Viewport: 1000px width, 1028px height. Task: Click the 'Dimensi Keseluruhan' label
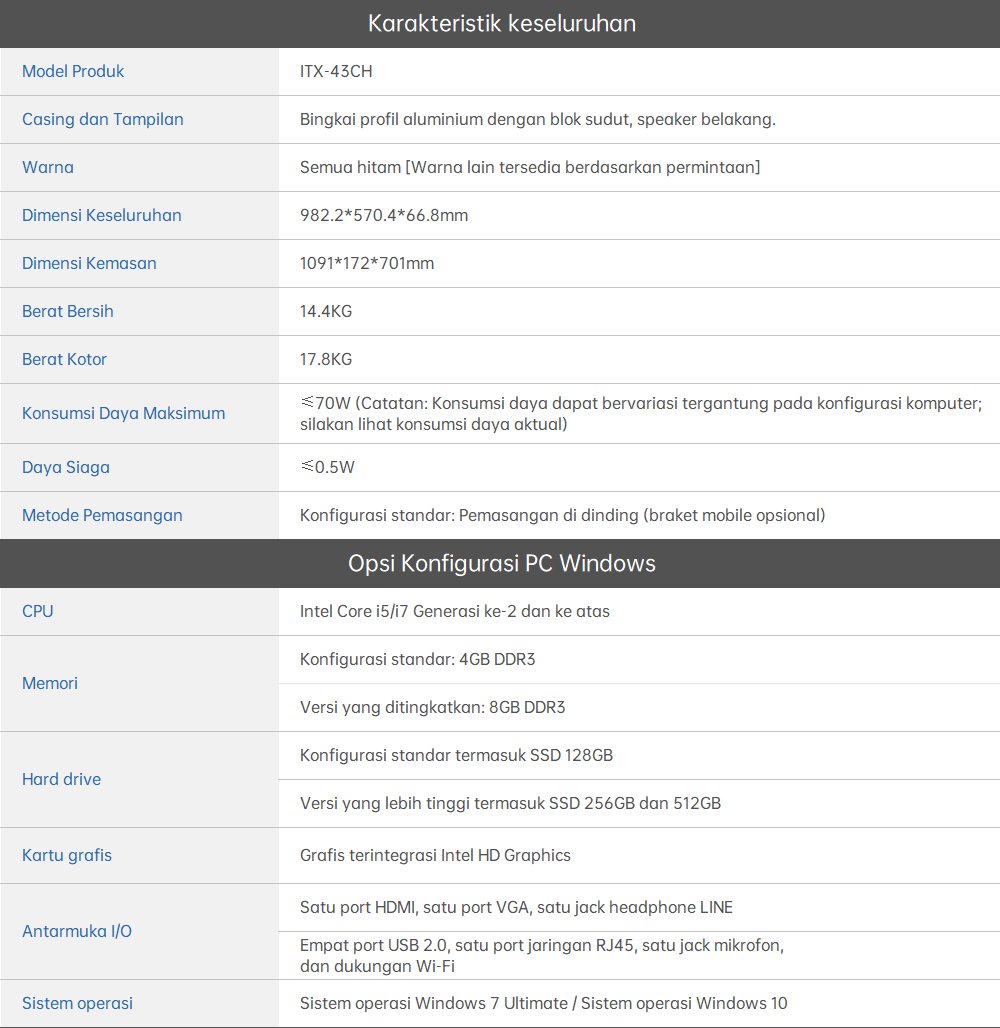[101, 215]
